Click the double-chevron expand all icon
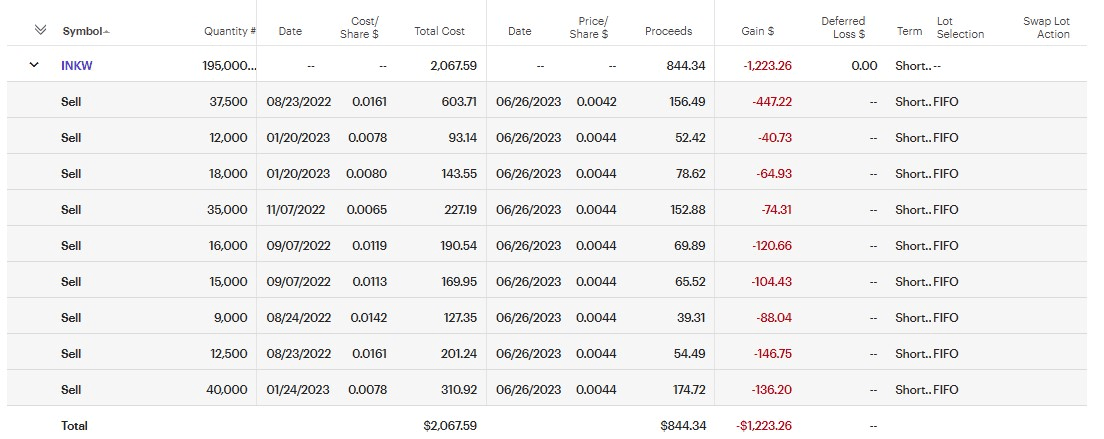Screen dimensions: 1104x439 (40, 30)
